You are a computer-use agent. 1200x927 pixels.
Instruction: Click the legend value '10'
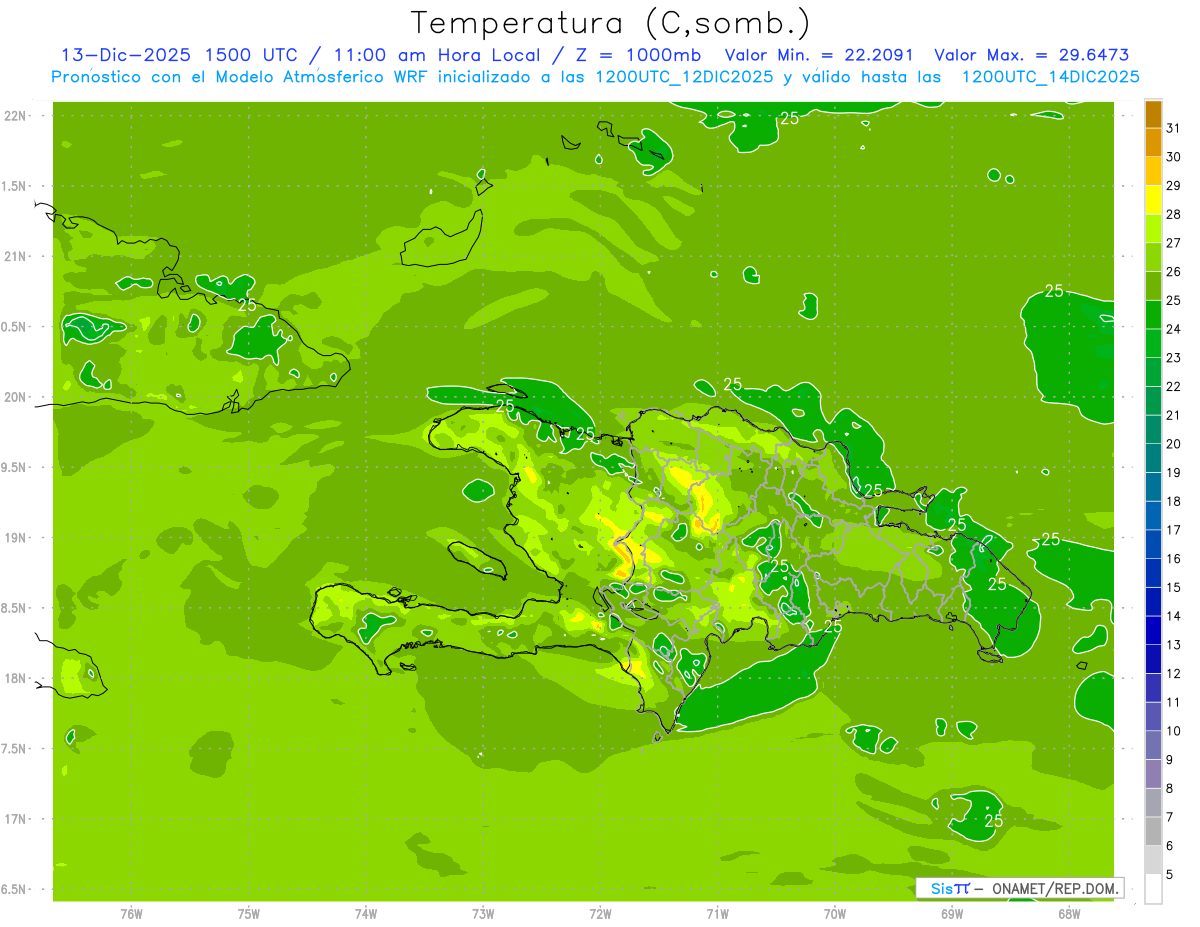click(x=1174, y=731)
